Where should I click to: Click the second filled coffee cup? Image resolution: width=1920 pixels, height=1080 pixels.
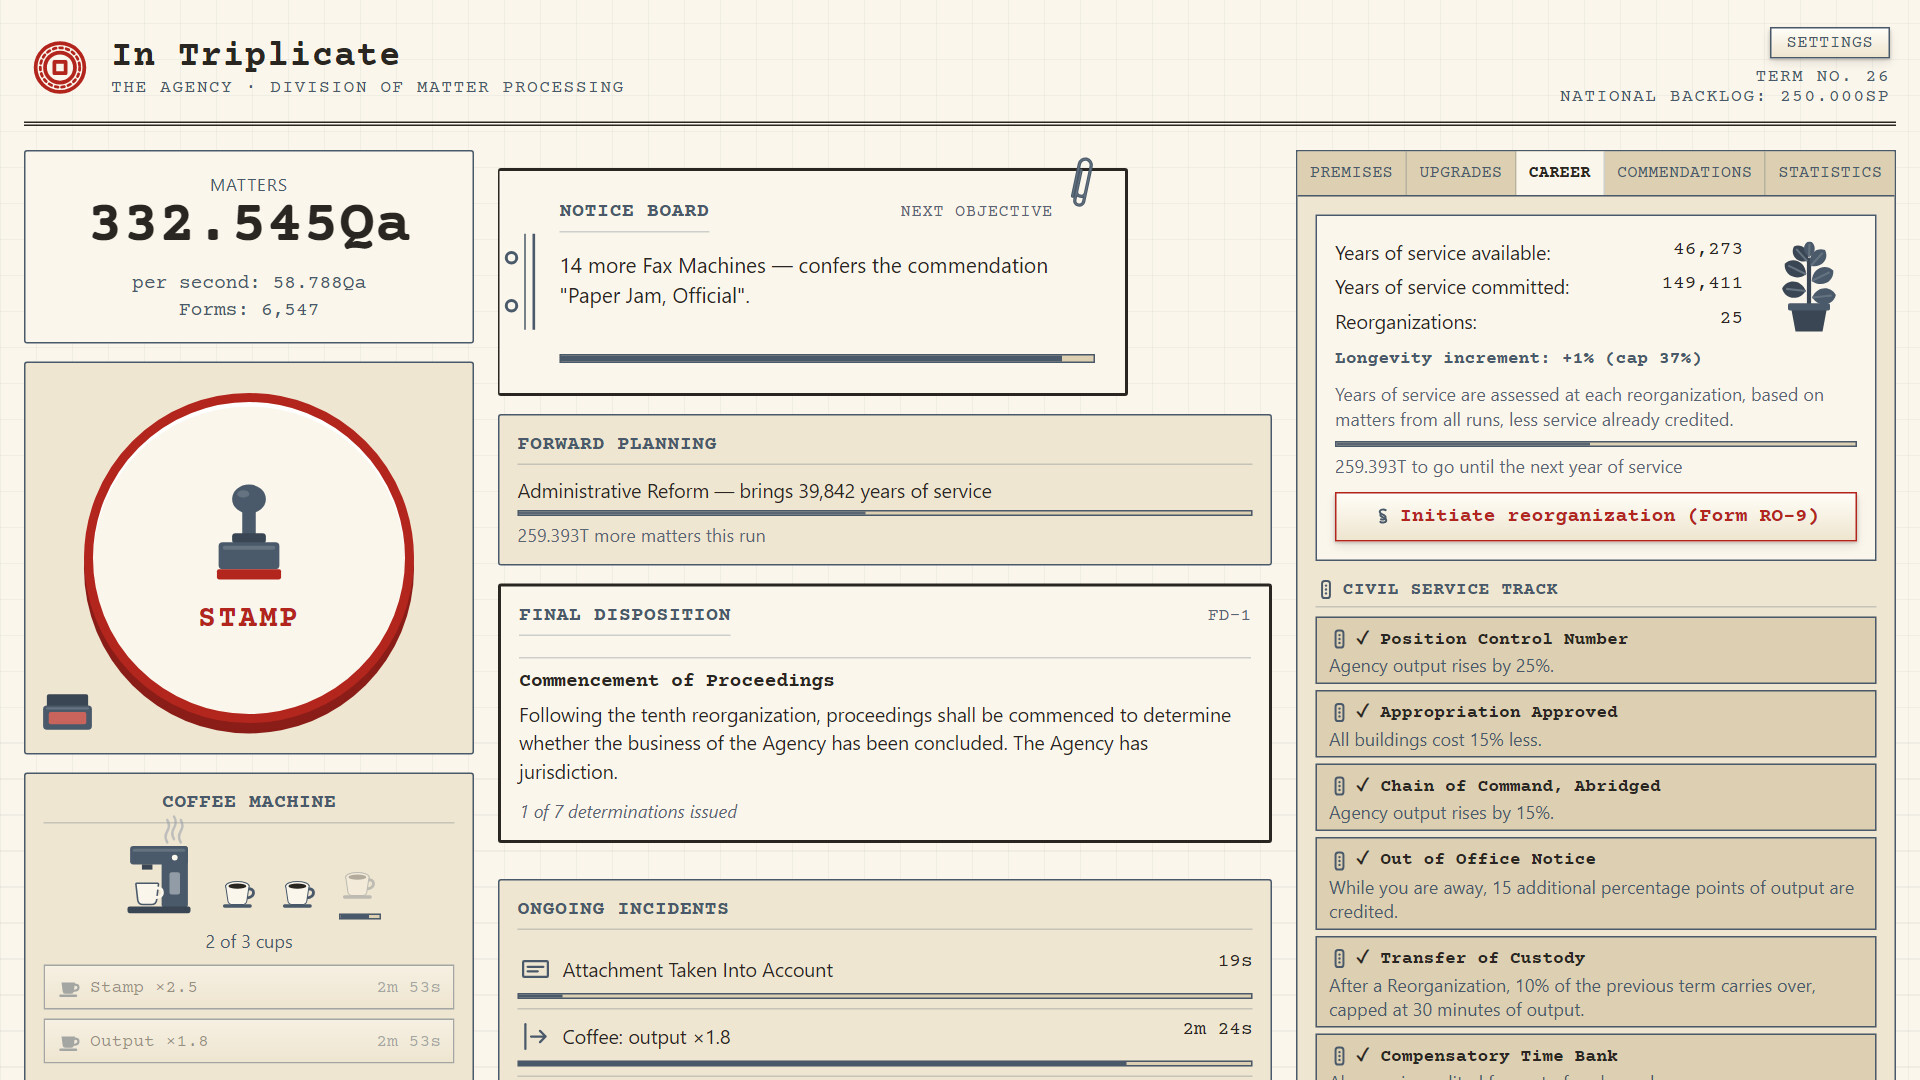pyautogui.click(x=299, y=893)
